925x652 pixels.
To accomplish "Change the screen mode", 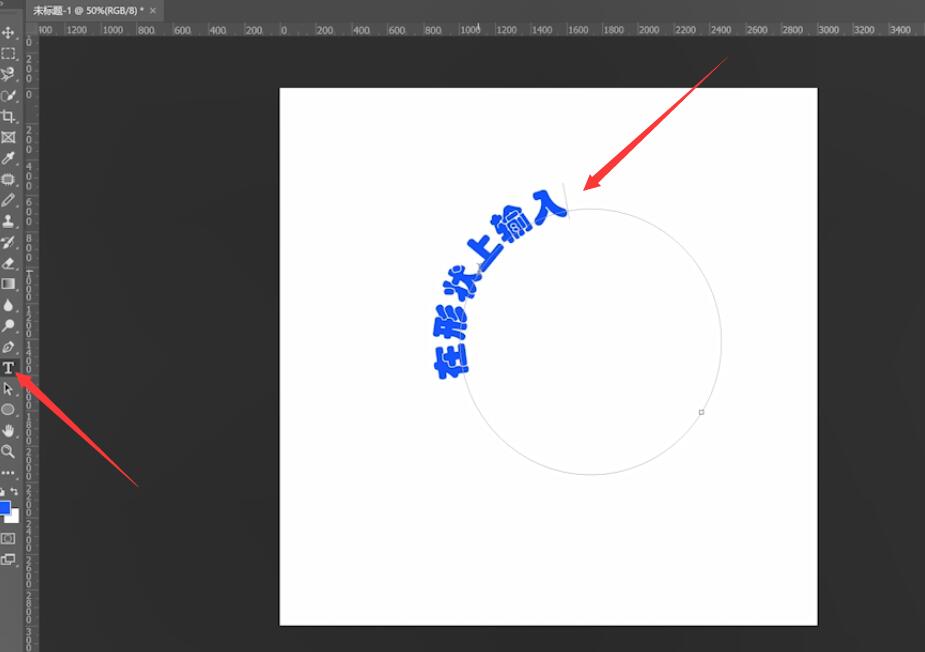I will (8, 559).
